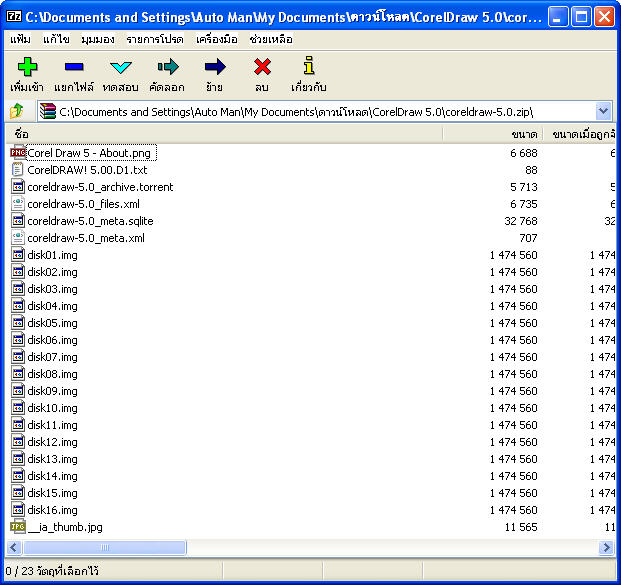
Task: Select the file name disk03.img
Action: 52,289
